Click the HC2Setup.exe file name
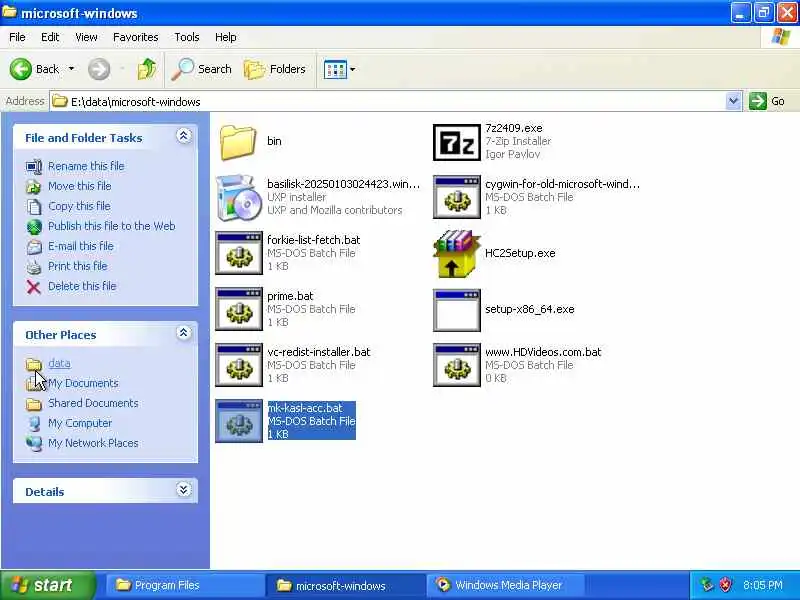The height and width of the screenshot is (600, 800). coord(520,253)
